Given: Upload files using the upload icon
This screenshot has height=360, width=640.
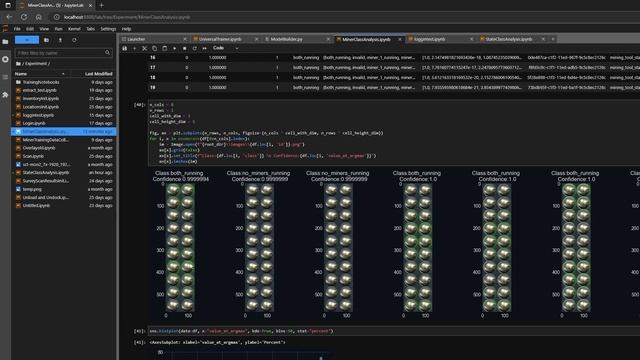Looking at the screenshot, I should (60, 40).
